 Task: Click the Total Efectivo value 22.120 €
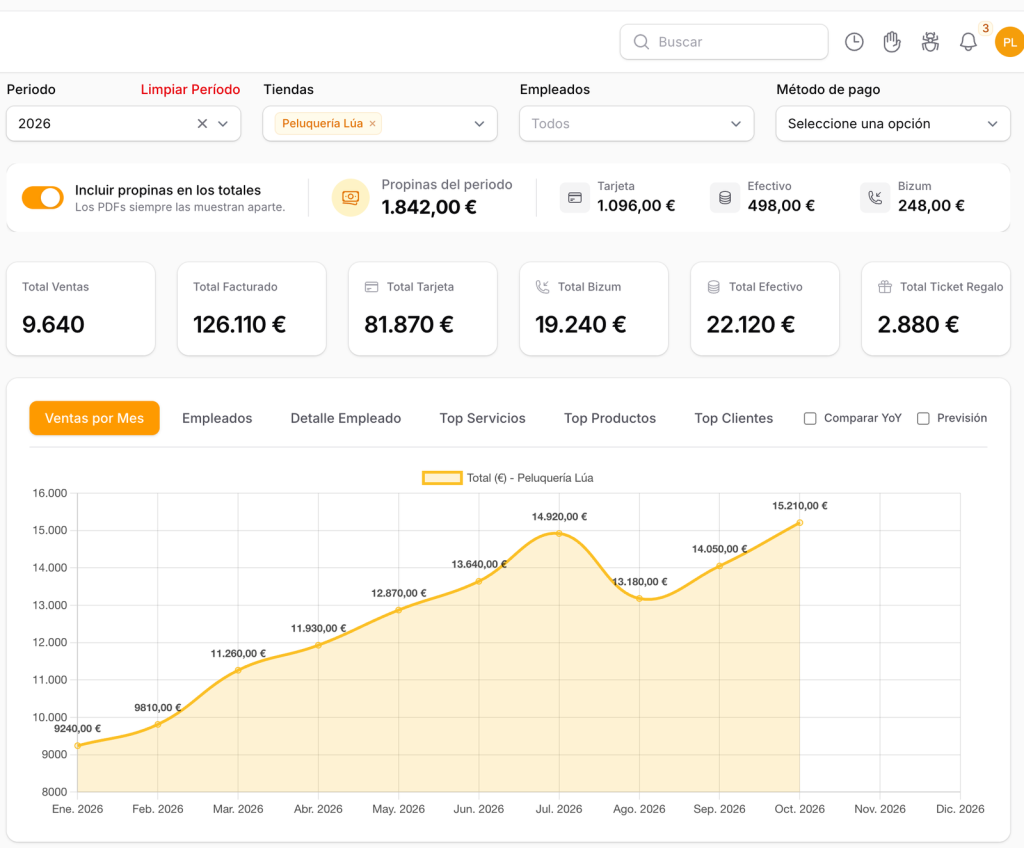tap(751, 324)
